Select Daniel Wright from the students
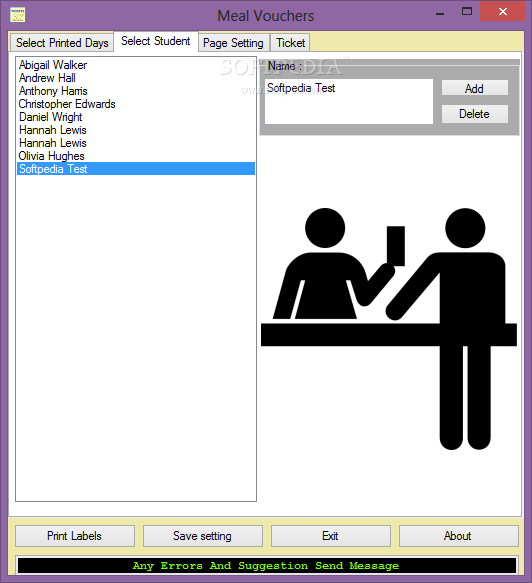The height and width of the screenshot is (583, 532). coord(136,117)
